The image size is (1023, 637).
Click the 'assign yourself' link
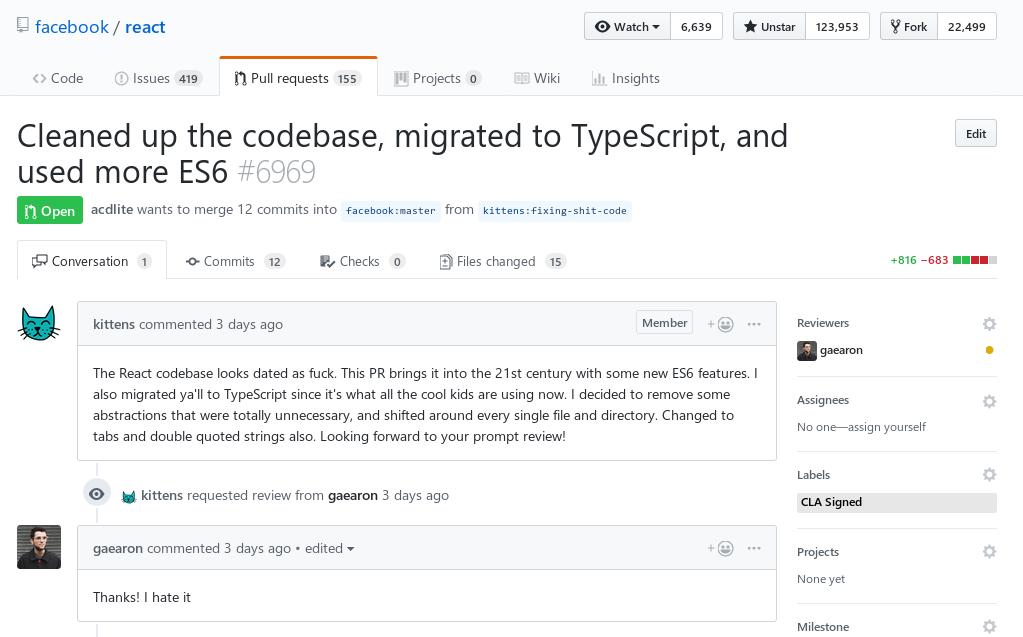(885, 427)
